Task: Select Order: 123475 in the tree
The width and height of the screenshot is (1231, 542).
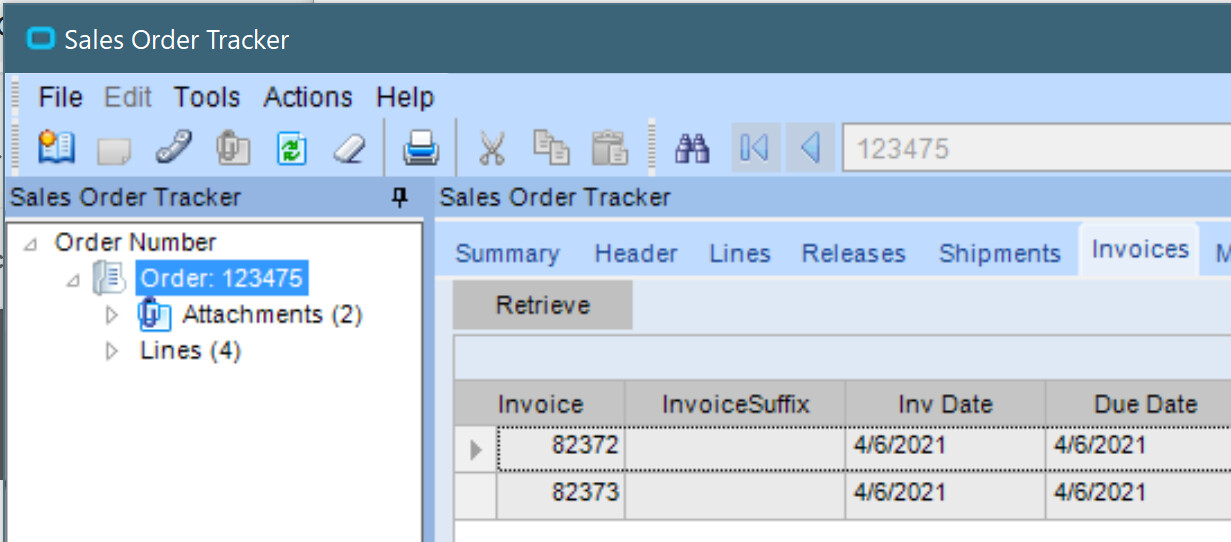Action: (221, 278)
